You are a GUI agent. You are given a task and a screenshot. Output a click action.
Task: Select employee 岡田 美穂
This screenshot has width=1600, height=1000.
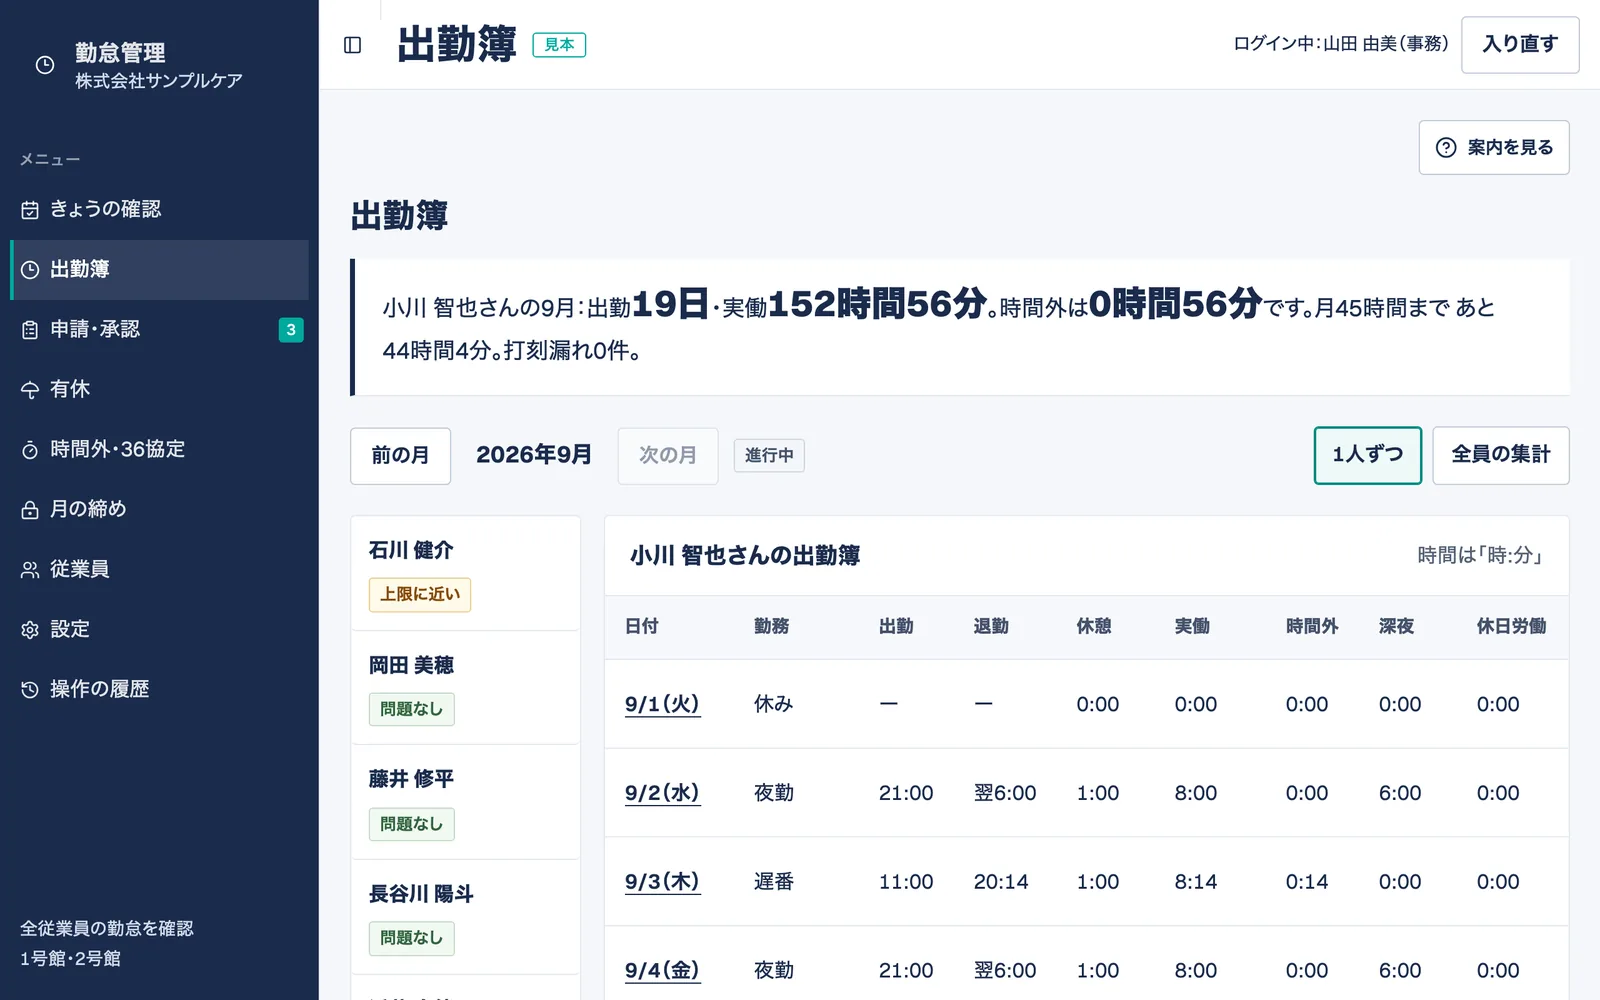465,688
